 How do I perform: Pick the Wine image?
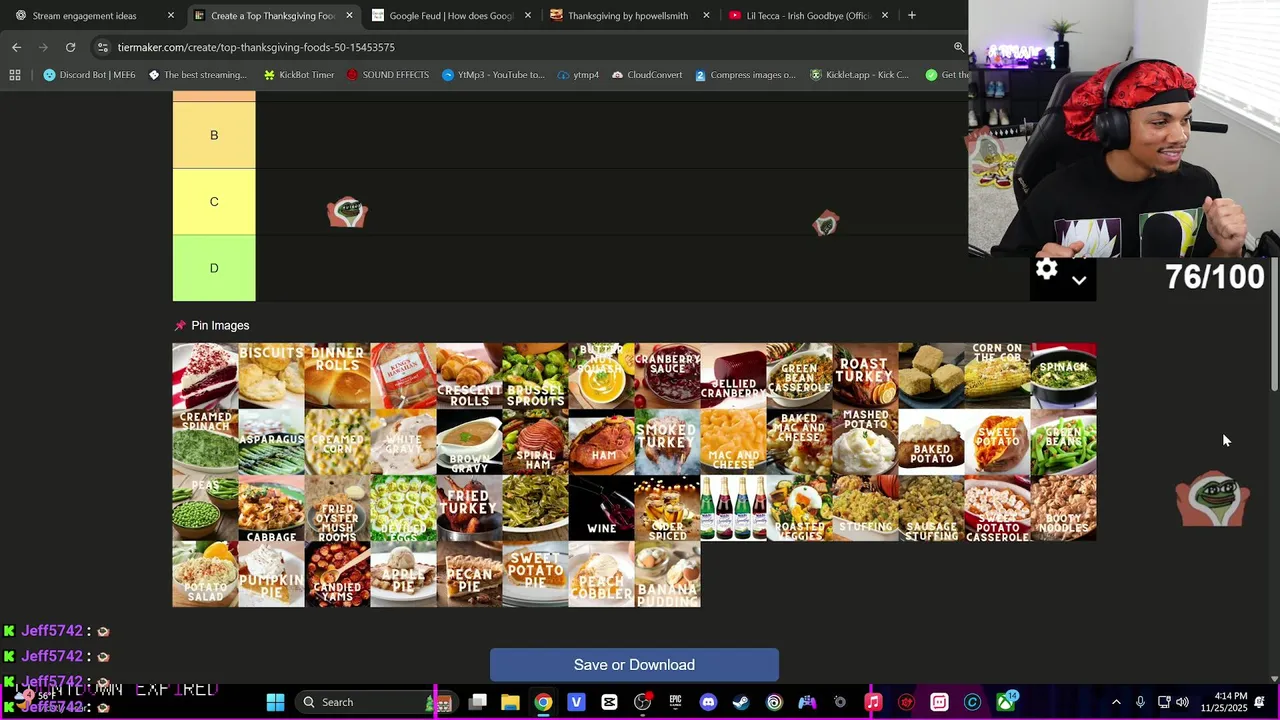(601, 508)
